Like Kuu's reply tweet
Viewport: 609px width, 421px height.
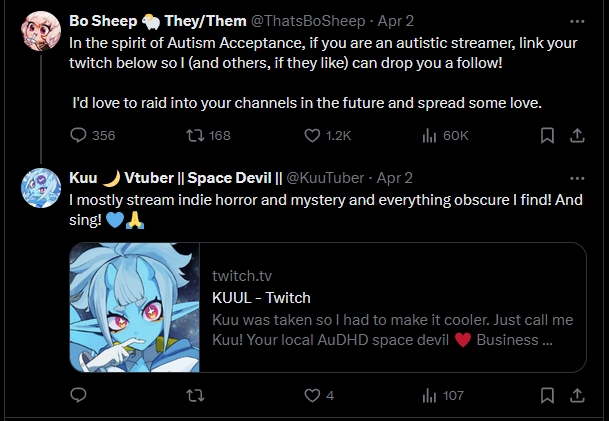[x=312, y=395]
